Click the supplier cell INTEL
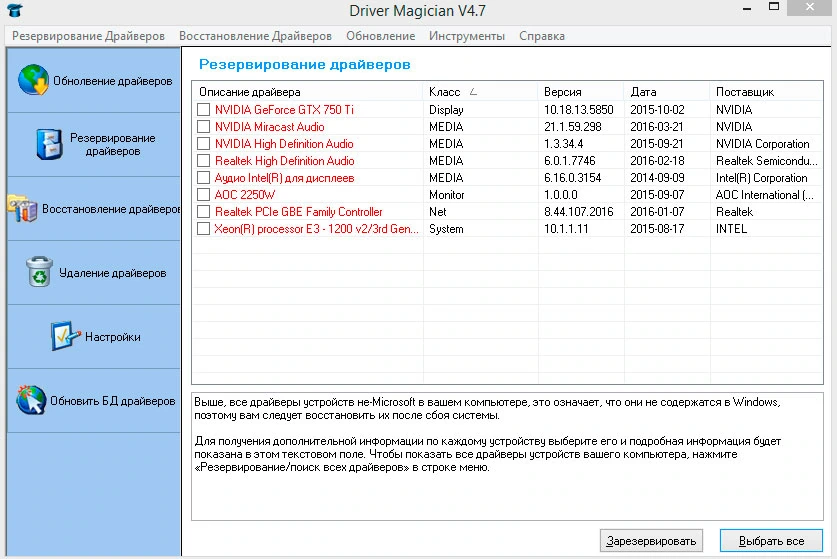This screenshot has height=559, width=837. point(731,229)
